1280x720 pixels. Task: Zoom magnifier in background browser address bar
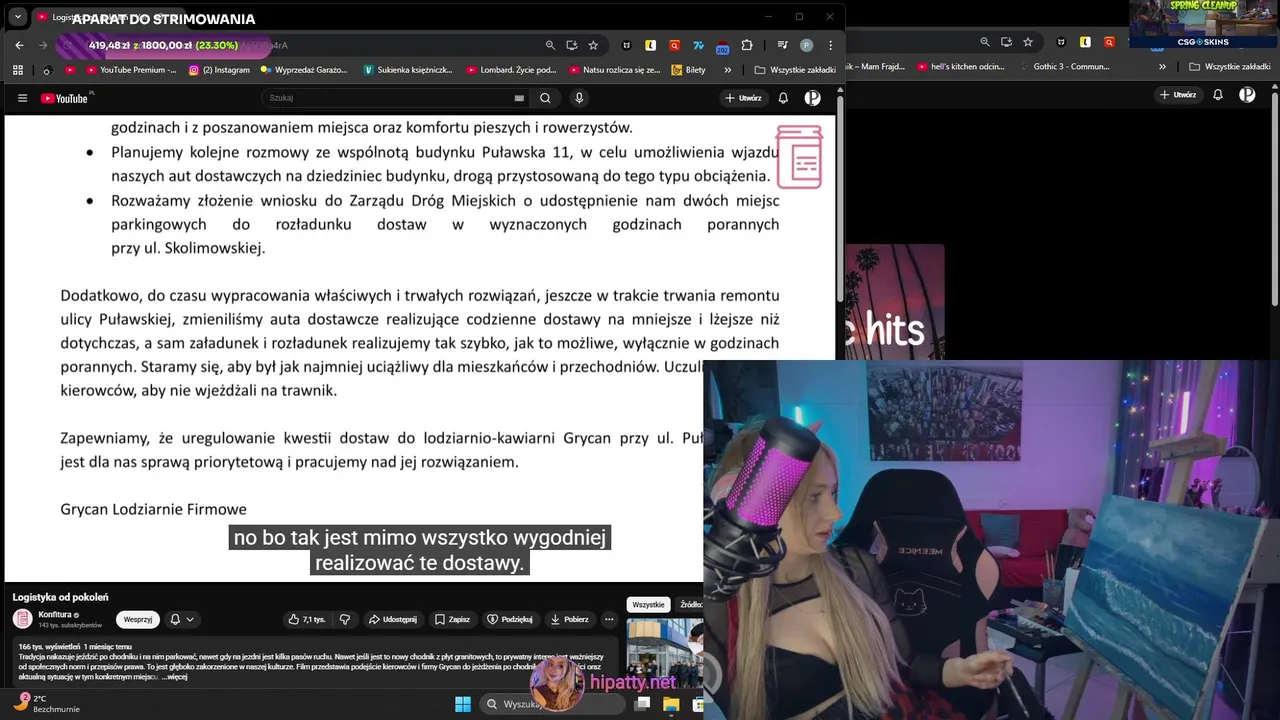985,42
